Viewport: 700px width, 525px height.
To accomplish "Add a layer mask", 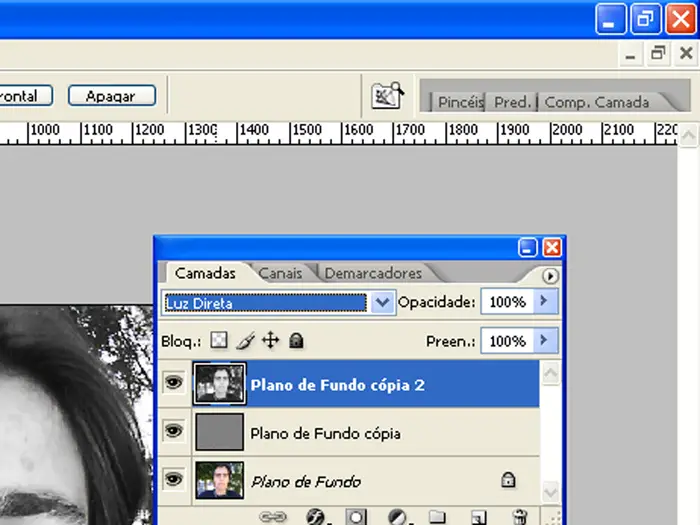I will [x=356, y=517].
